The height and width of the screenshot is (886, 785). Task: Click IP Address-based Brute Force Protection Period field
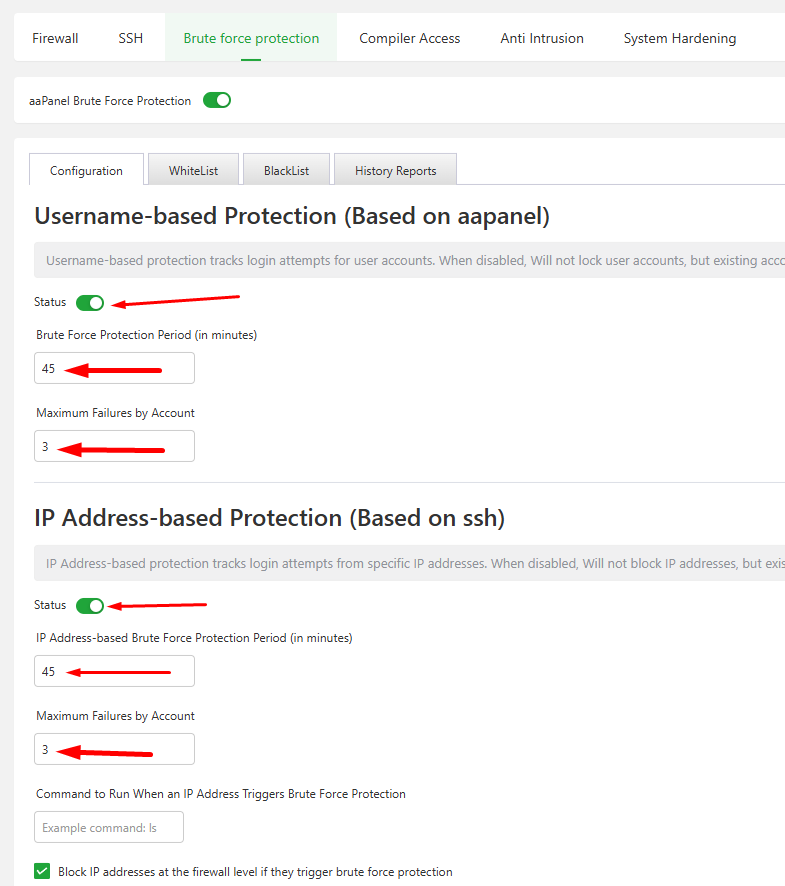click(114, 671)
